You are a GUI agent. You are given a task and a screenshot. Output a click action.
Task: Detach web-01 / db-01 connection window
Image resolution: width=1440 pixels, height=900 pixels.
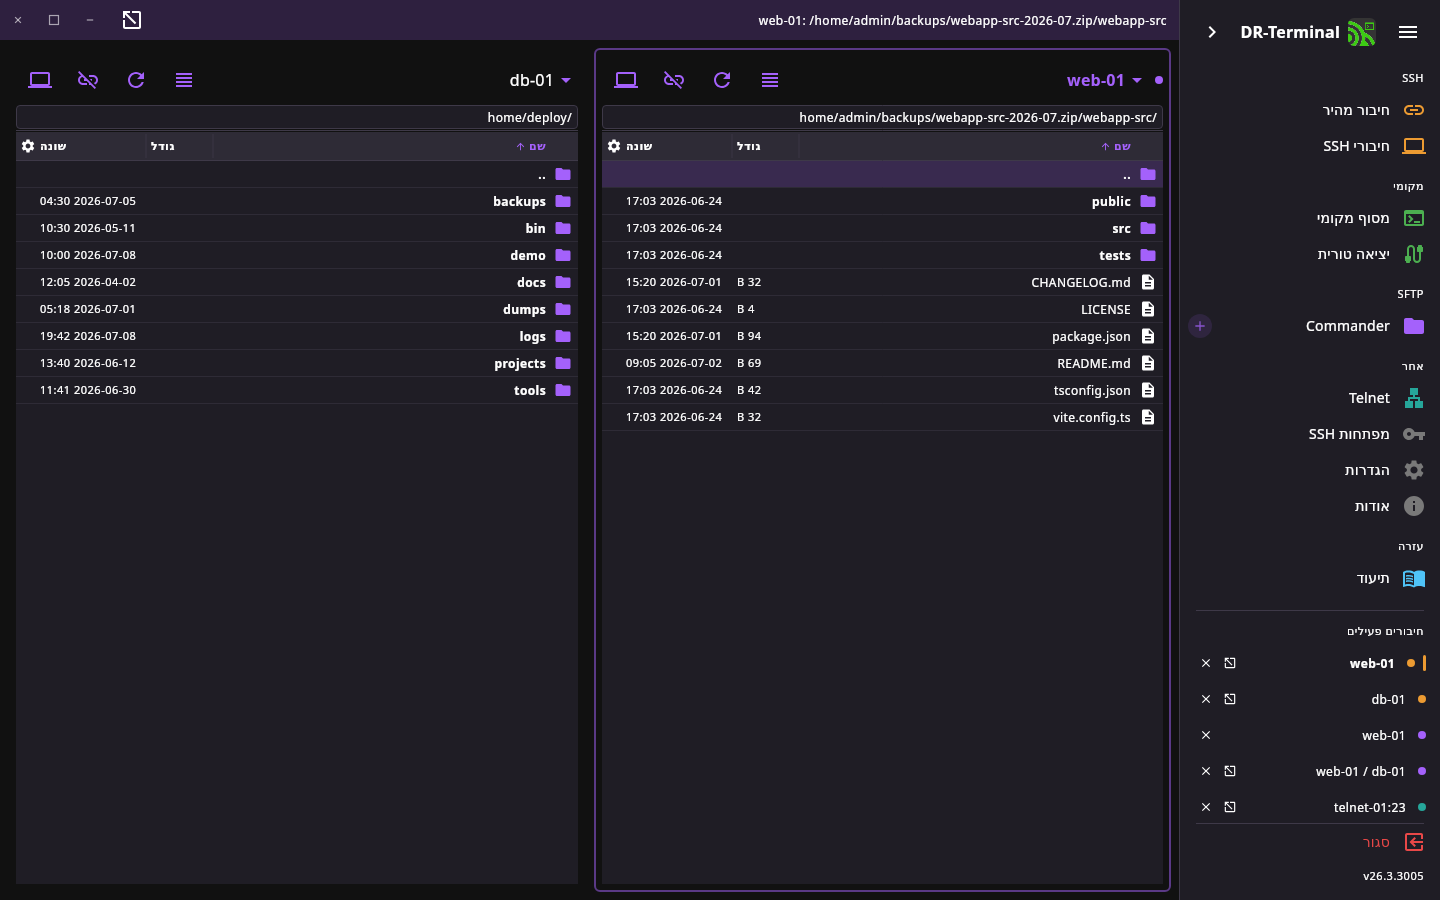[x=1230, y=771]
